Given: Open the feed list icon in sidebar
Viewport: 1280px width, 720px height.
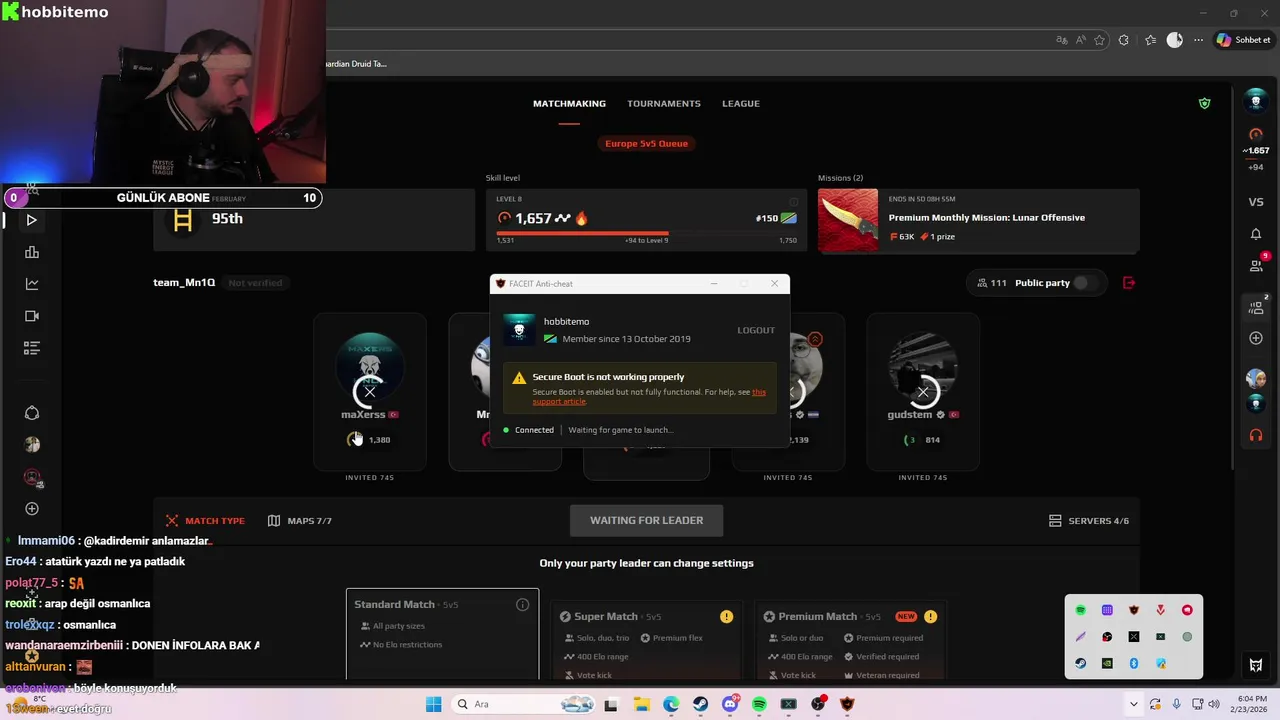Looking at the screenshot, I should pos(32,348).
